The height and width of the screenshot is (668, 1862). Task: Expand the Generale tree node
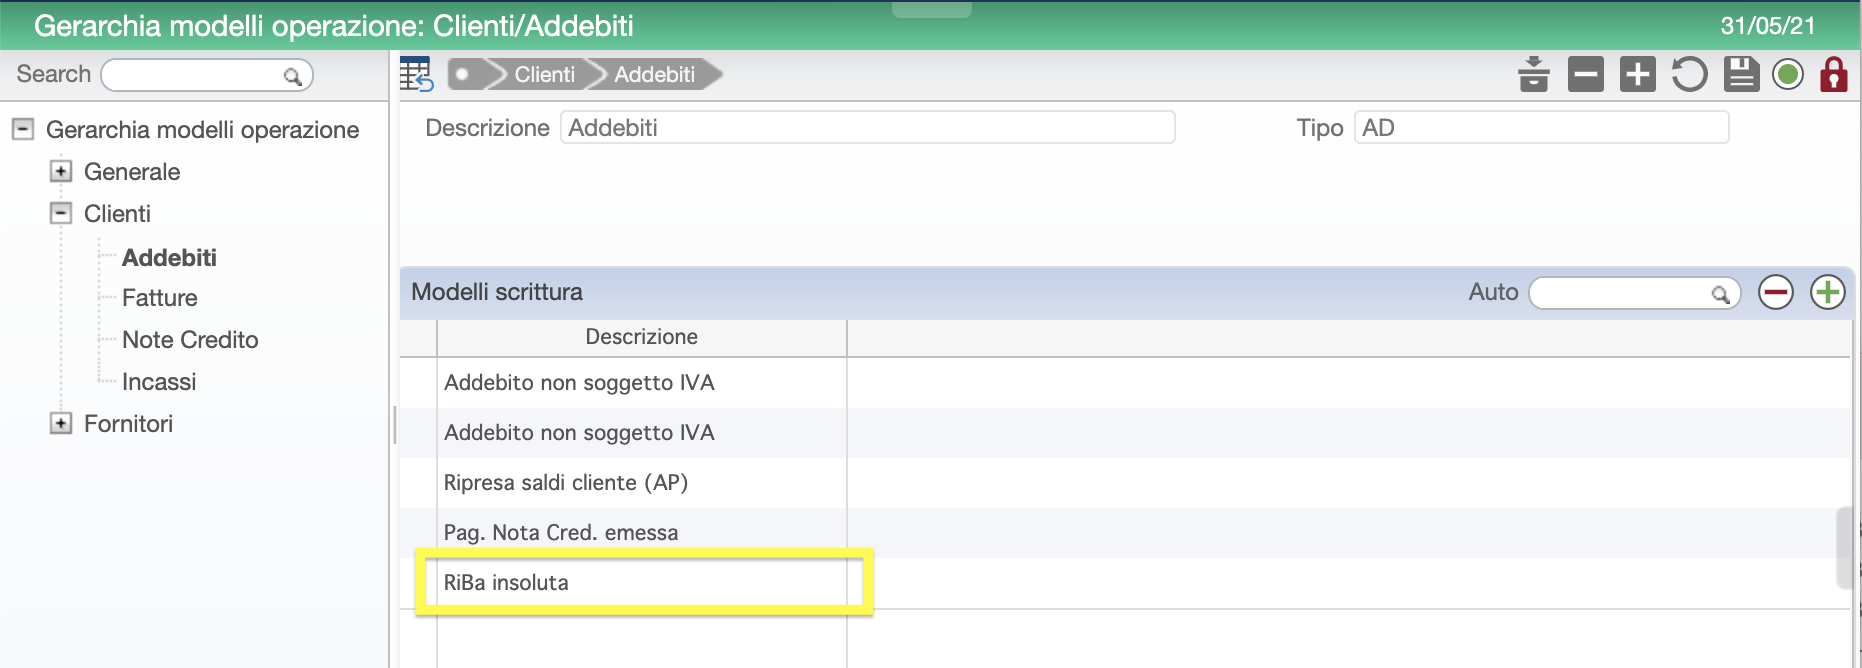pyautogui.click(x=61, y=171)
